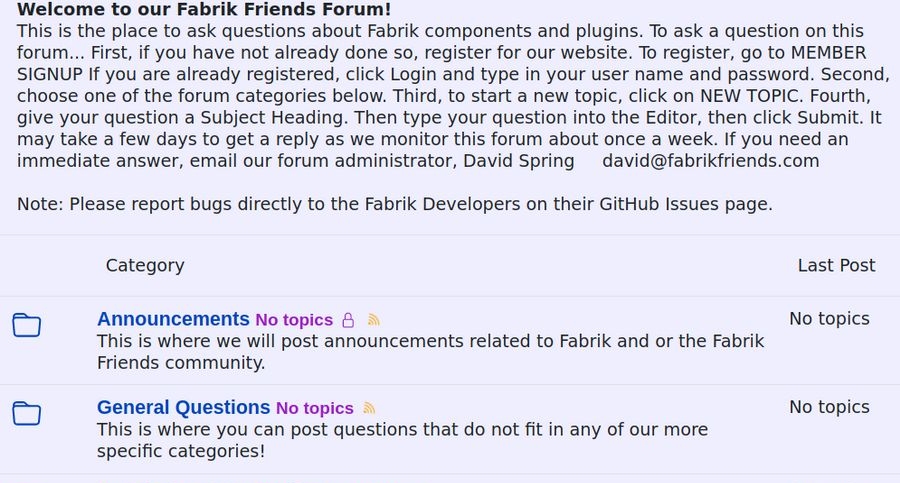Click the david@fabrikfriends.com email address

[x=710, y=161]
